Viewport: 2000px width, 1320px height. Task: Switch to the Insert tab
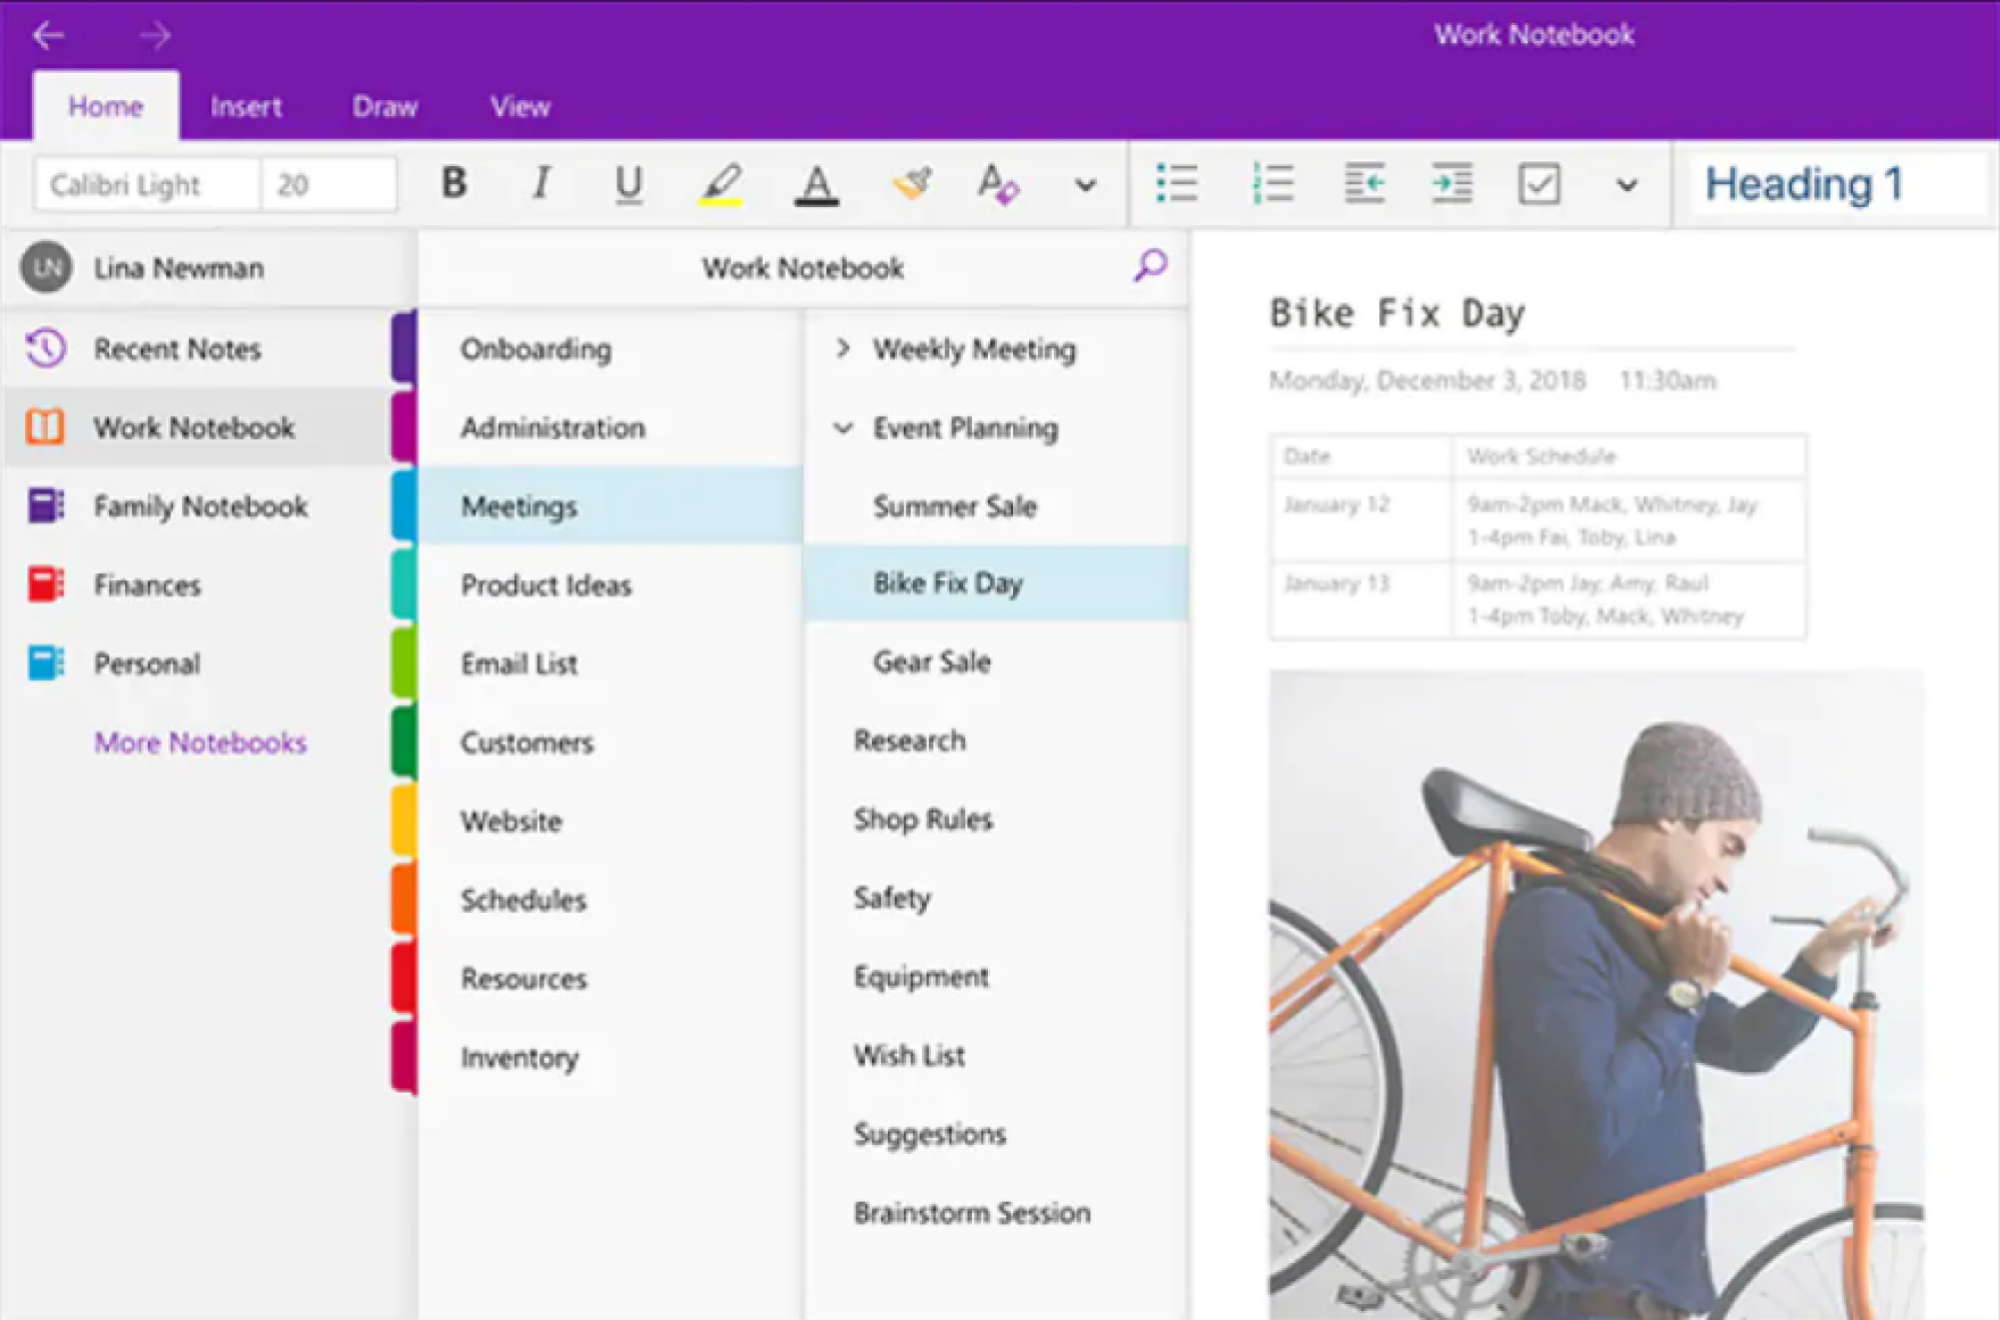(243, 106)
